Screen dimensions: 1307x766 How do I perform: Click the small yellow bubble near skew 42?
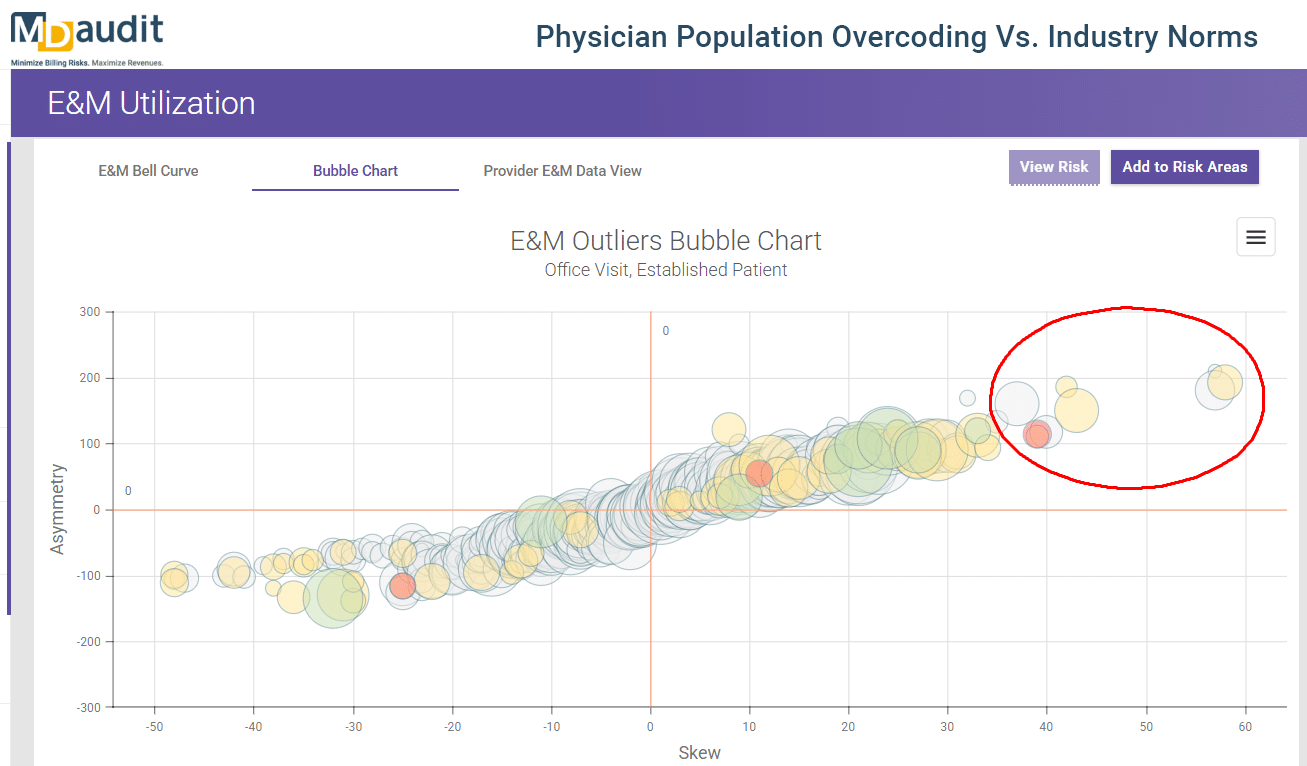[1066, 386]
